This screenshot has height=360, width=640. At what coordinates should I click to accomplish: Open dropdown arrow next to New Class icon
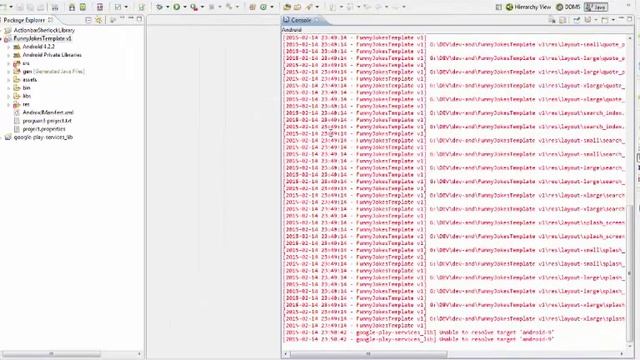(272, 7)
